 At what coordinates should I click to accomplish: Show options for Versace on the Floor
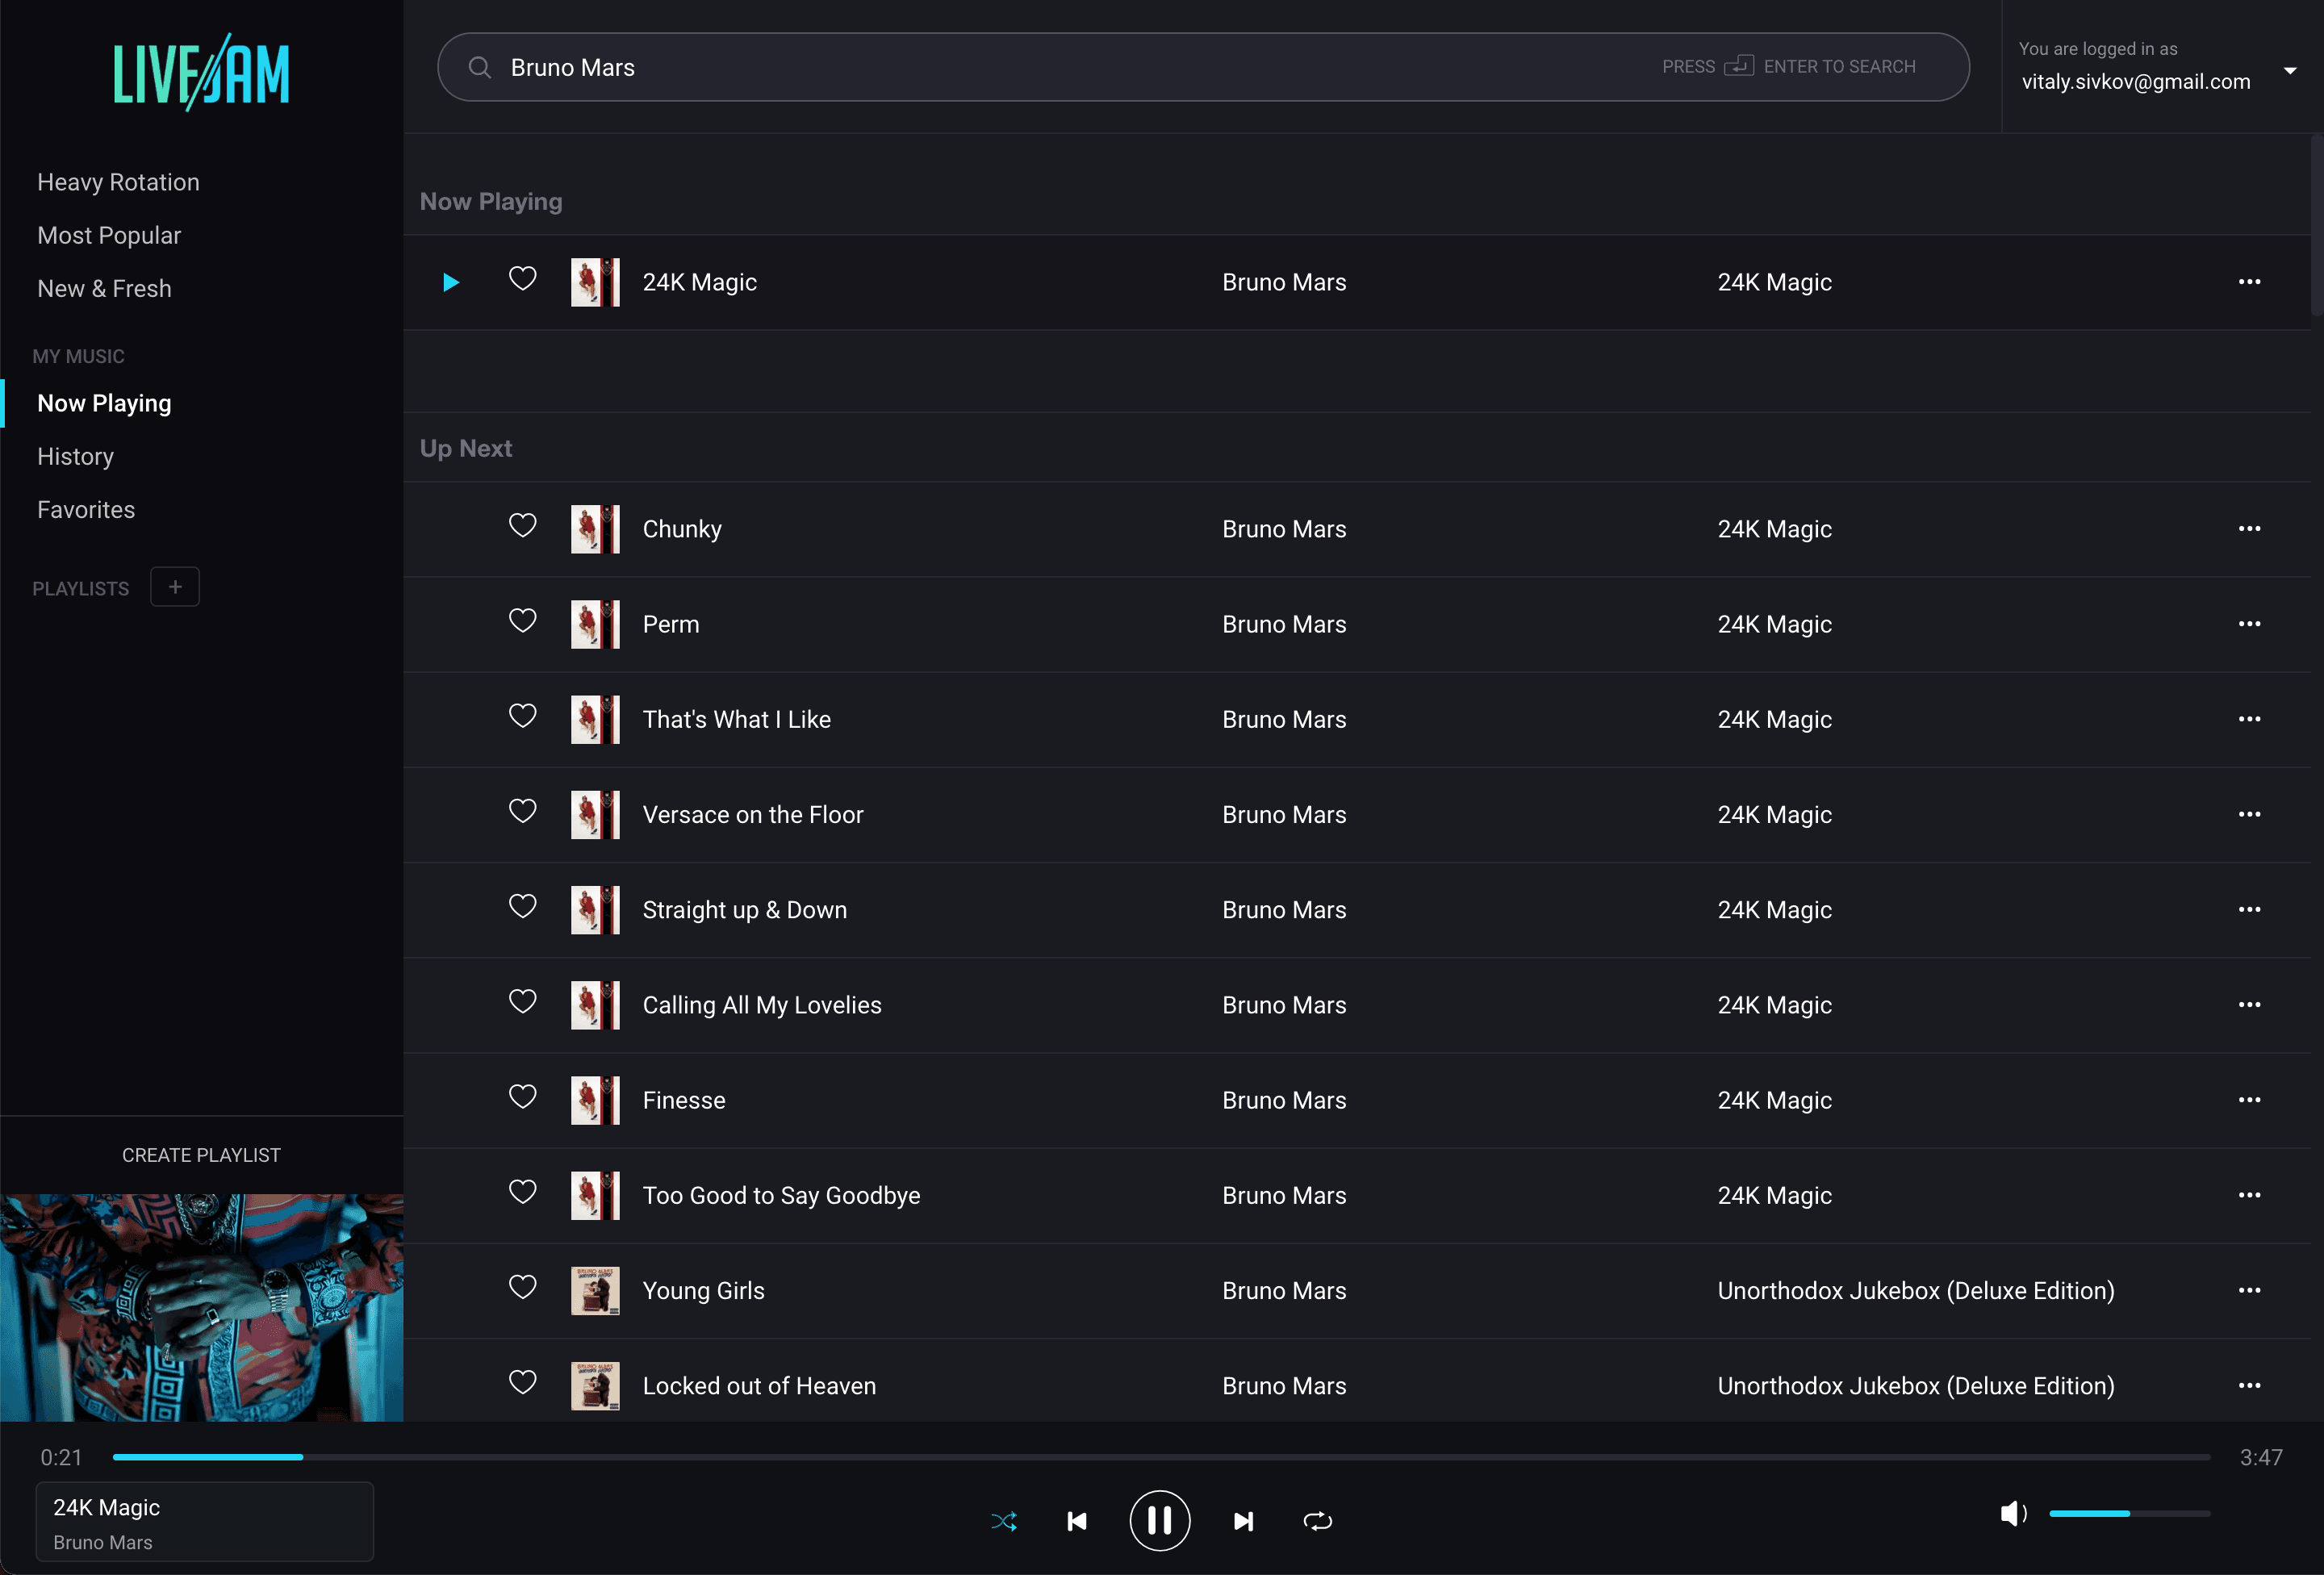coord(2250,814)
